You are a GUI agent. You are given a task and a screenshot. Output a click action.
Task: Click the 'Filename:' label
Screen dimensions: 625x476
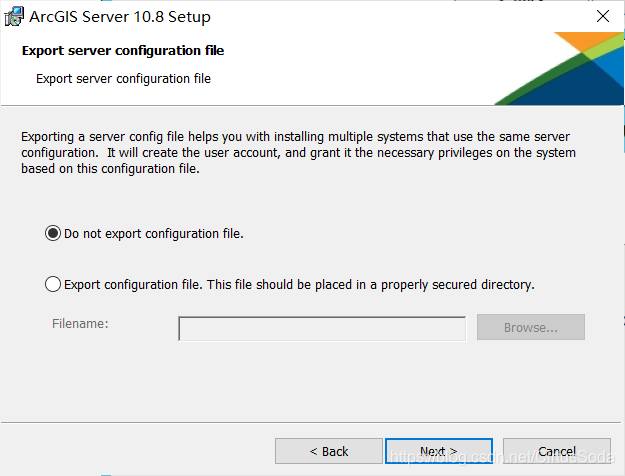click(80, 323)
